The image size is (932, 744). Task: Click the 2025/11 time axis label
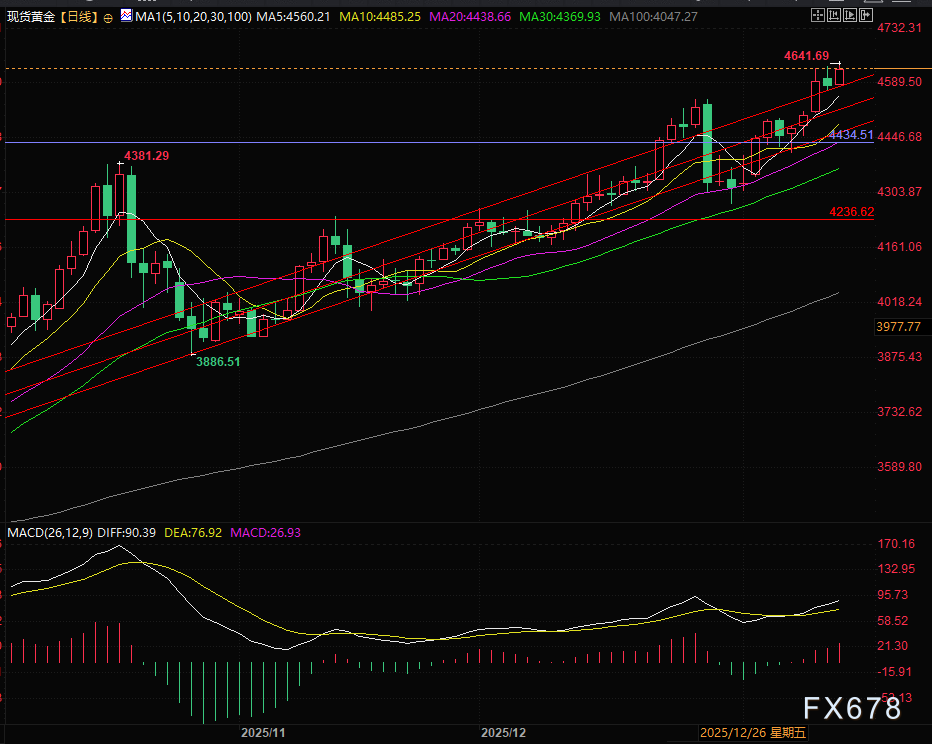pos(263,733)
